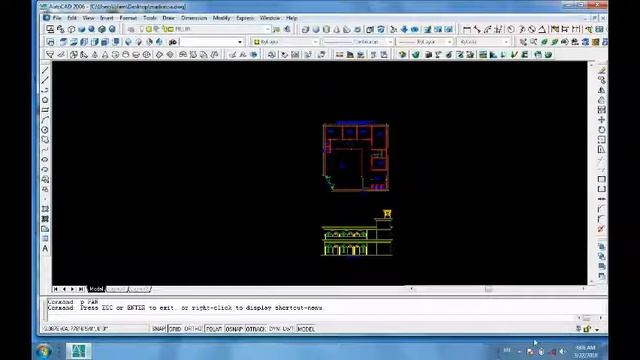
Task: Open the Continuous linetype dropdown
Action: (x=390, y=42)
